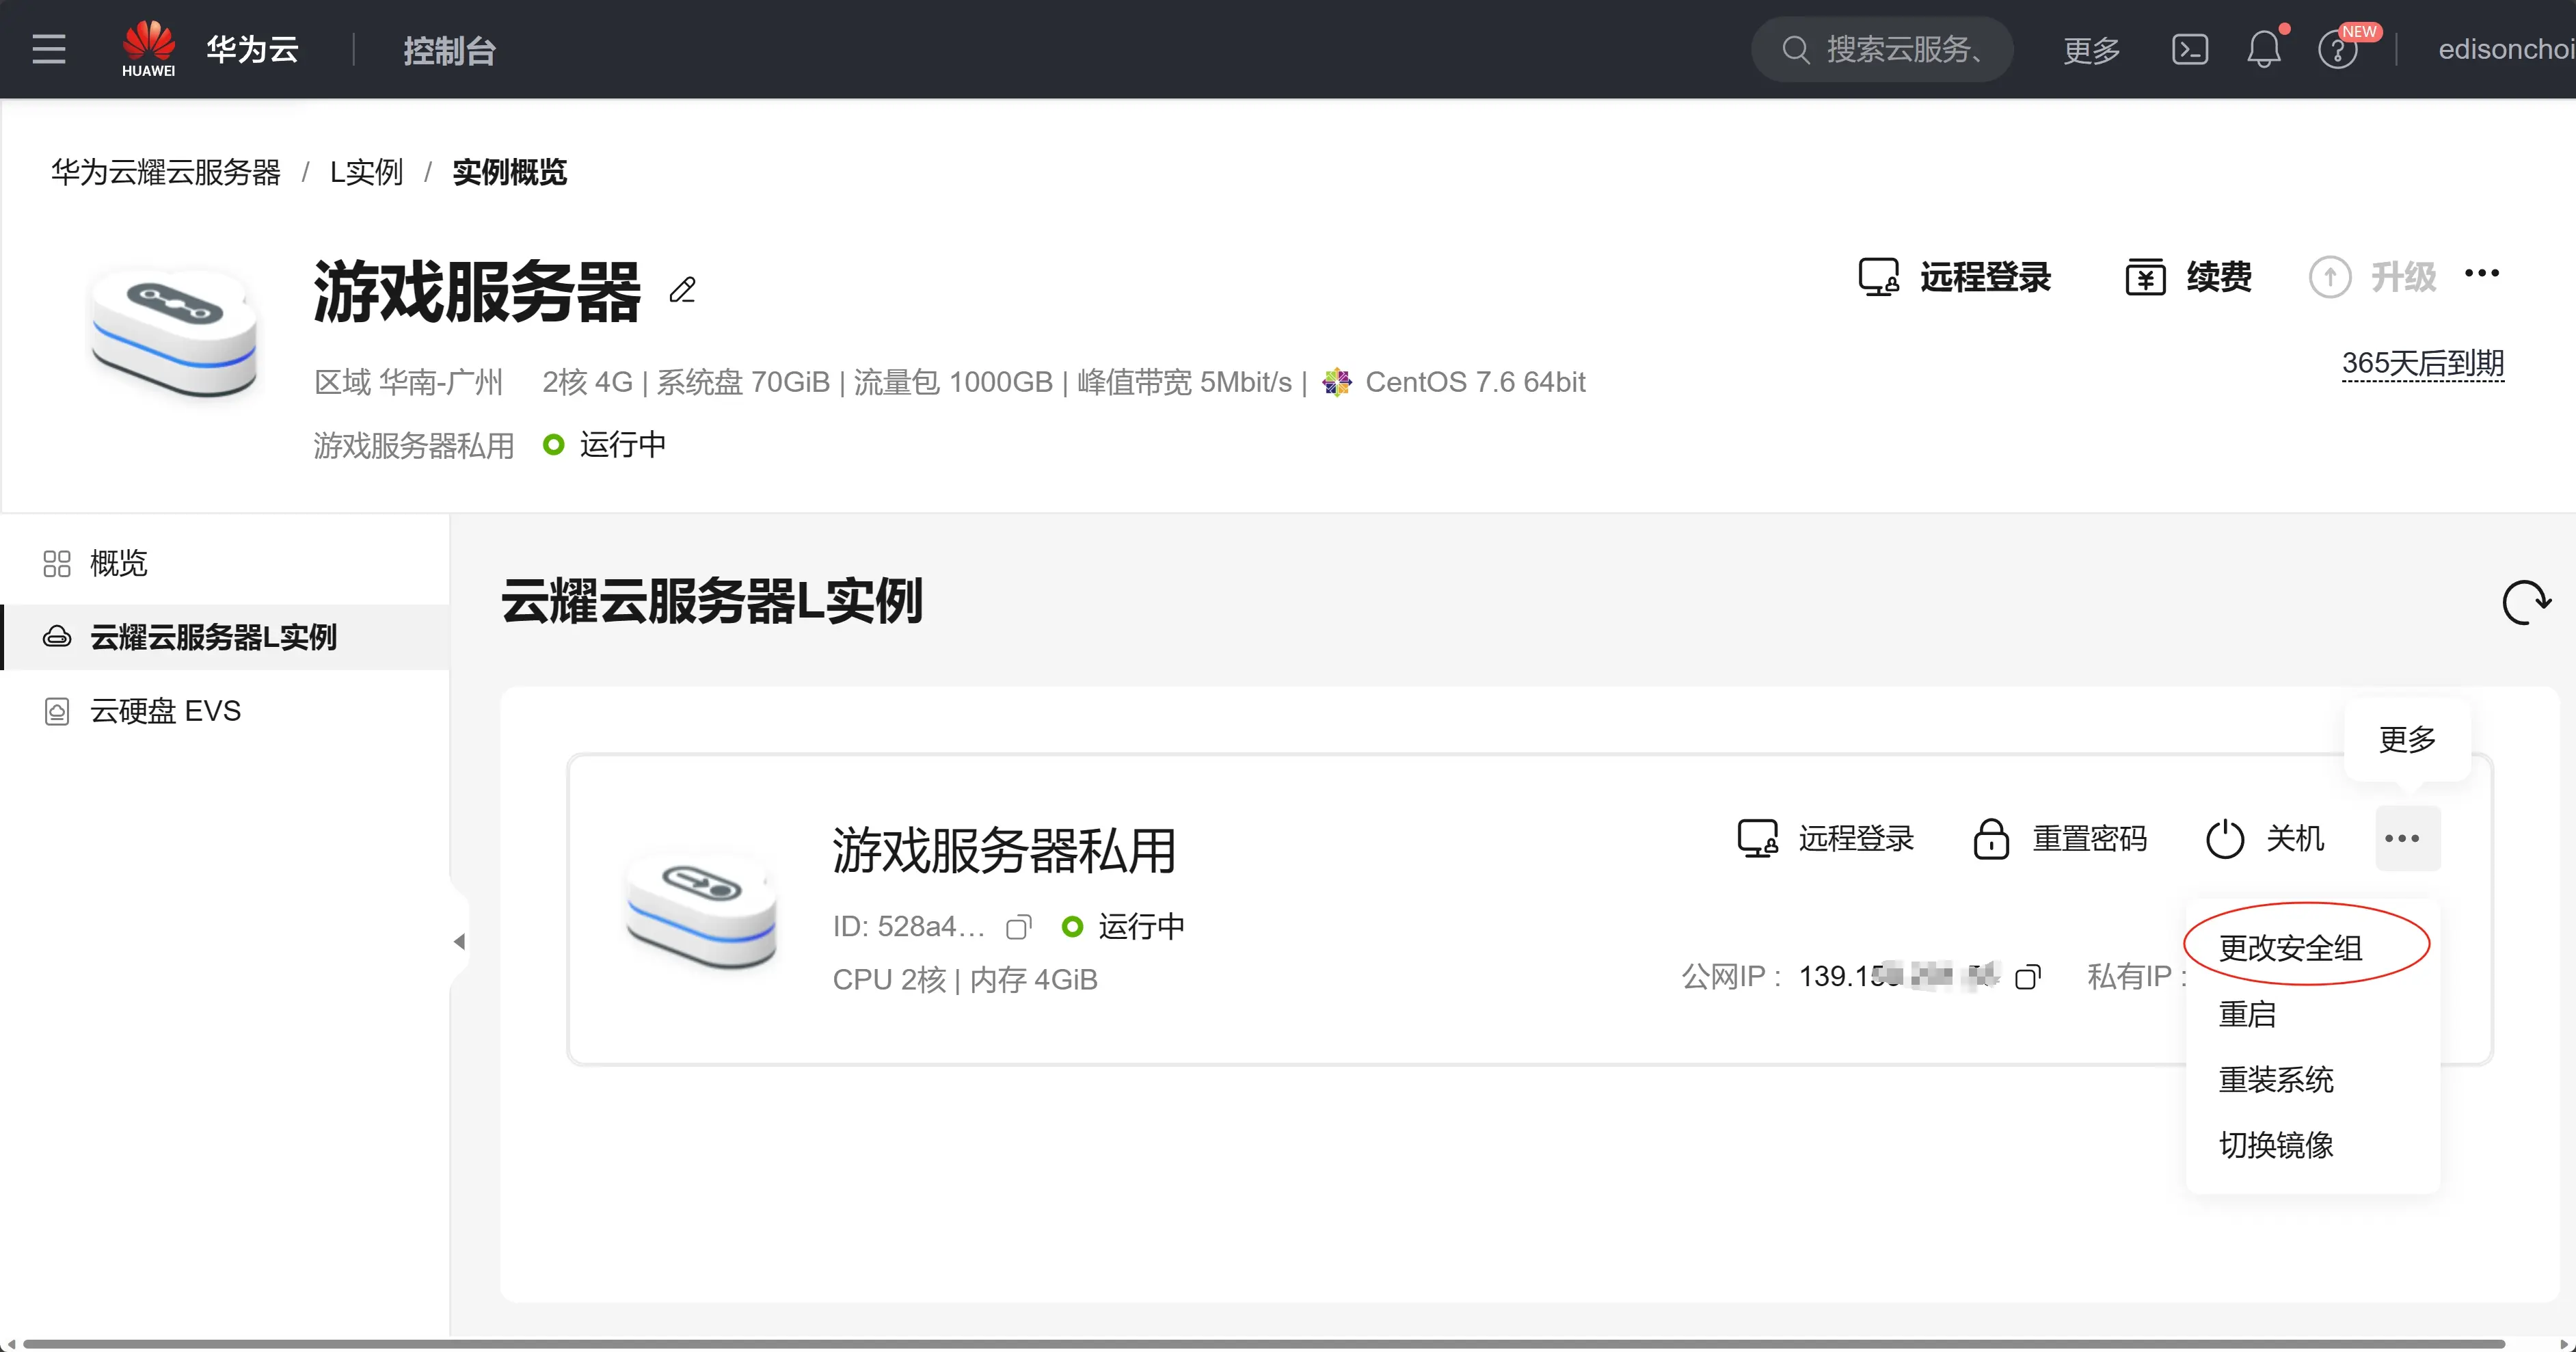Click the CloudShell terminal icon
The height and width of the screenshot is (1352, 2576).
(x=2189, y=49)
